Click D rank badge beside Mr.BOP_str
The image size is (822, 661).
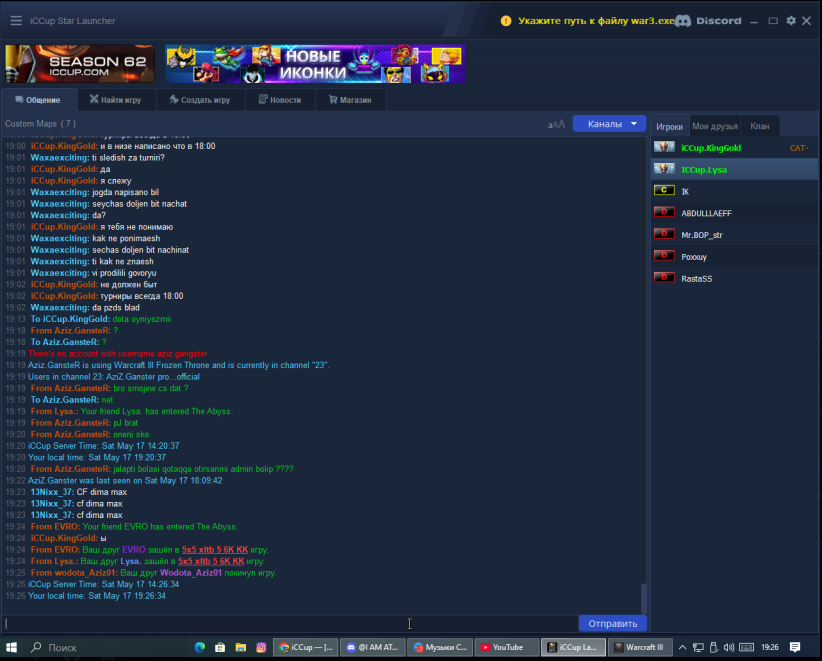coord(664,234)
